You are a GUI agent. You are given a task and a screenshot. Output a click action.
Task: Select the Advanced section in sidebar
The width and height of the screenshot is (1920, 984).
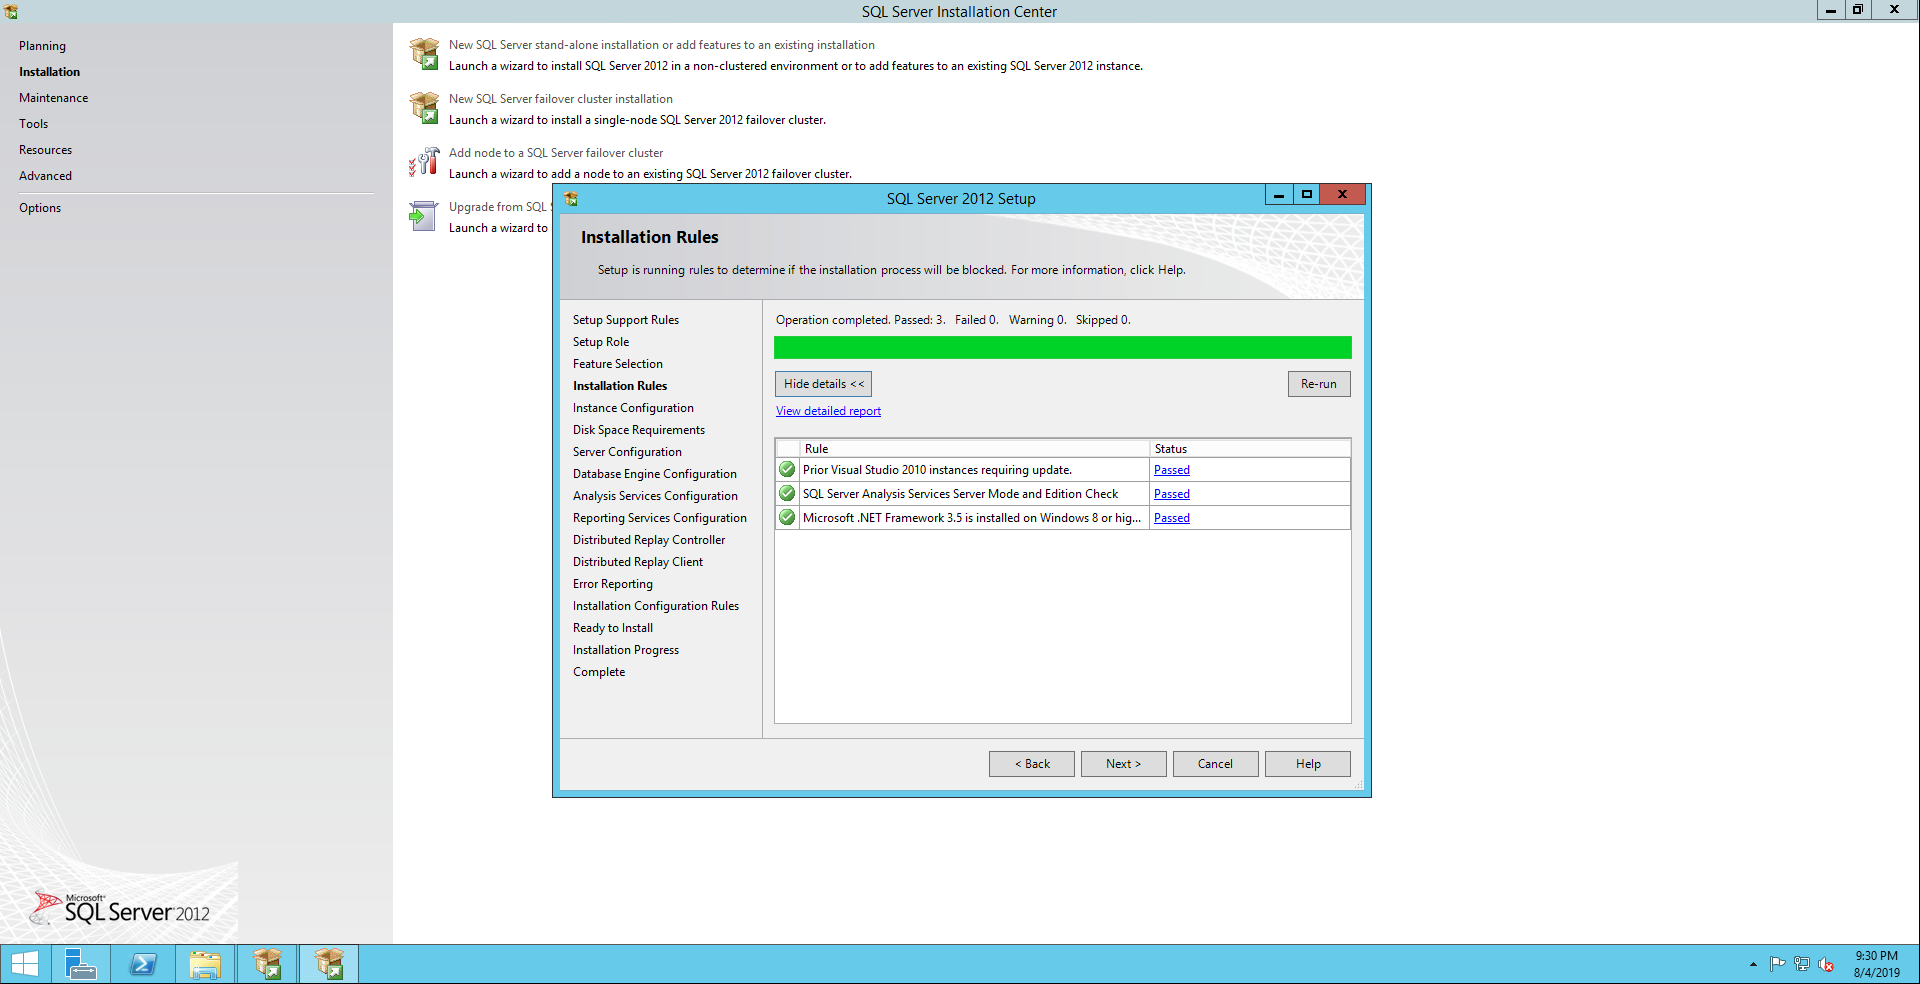click(45, 176)
